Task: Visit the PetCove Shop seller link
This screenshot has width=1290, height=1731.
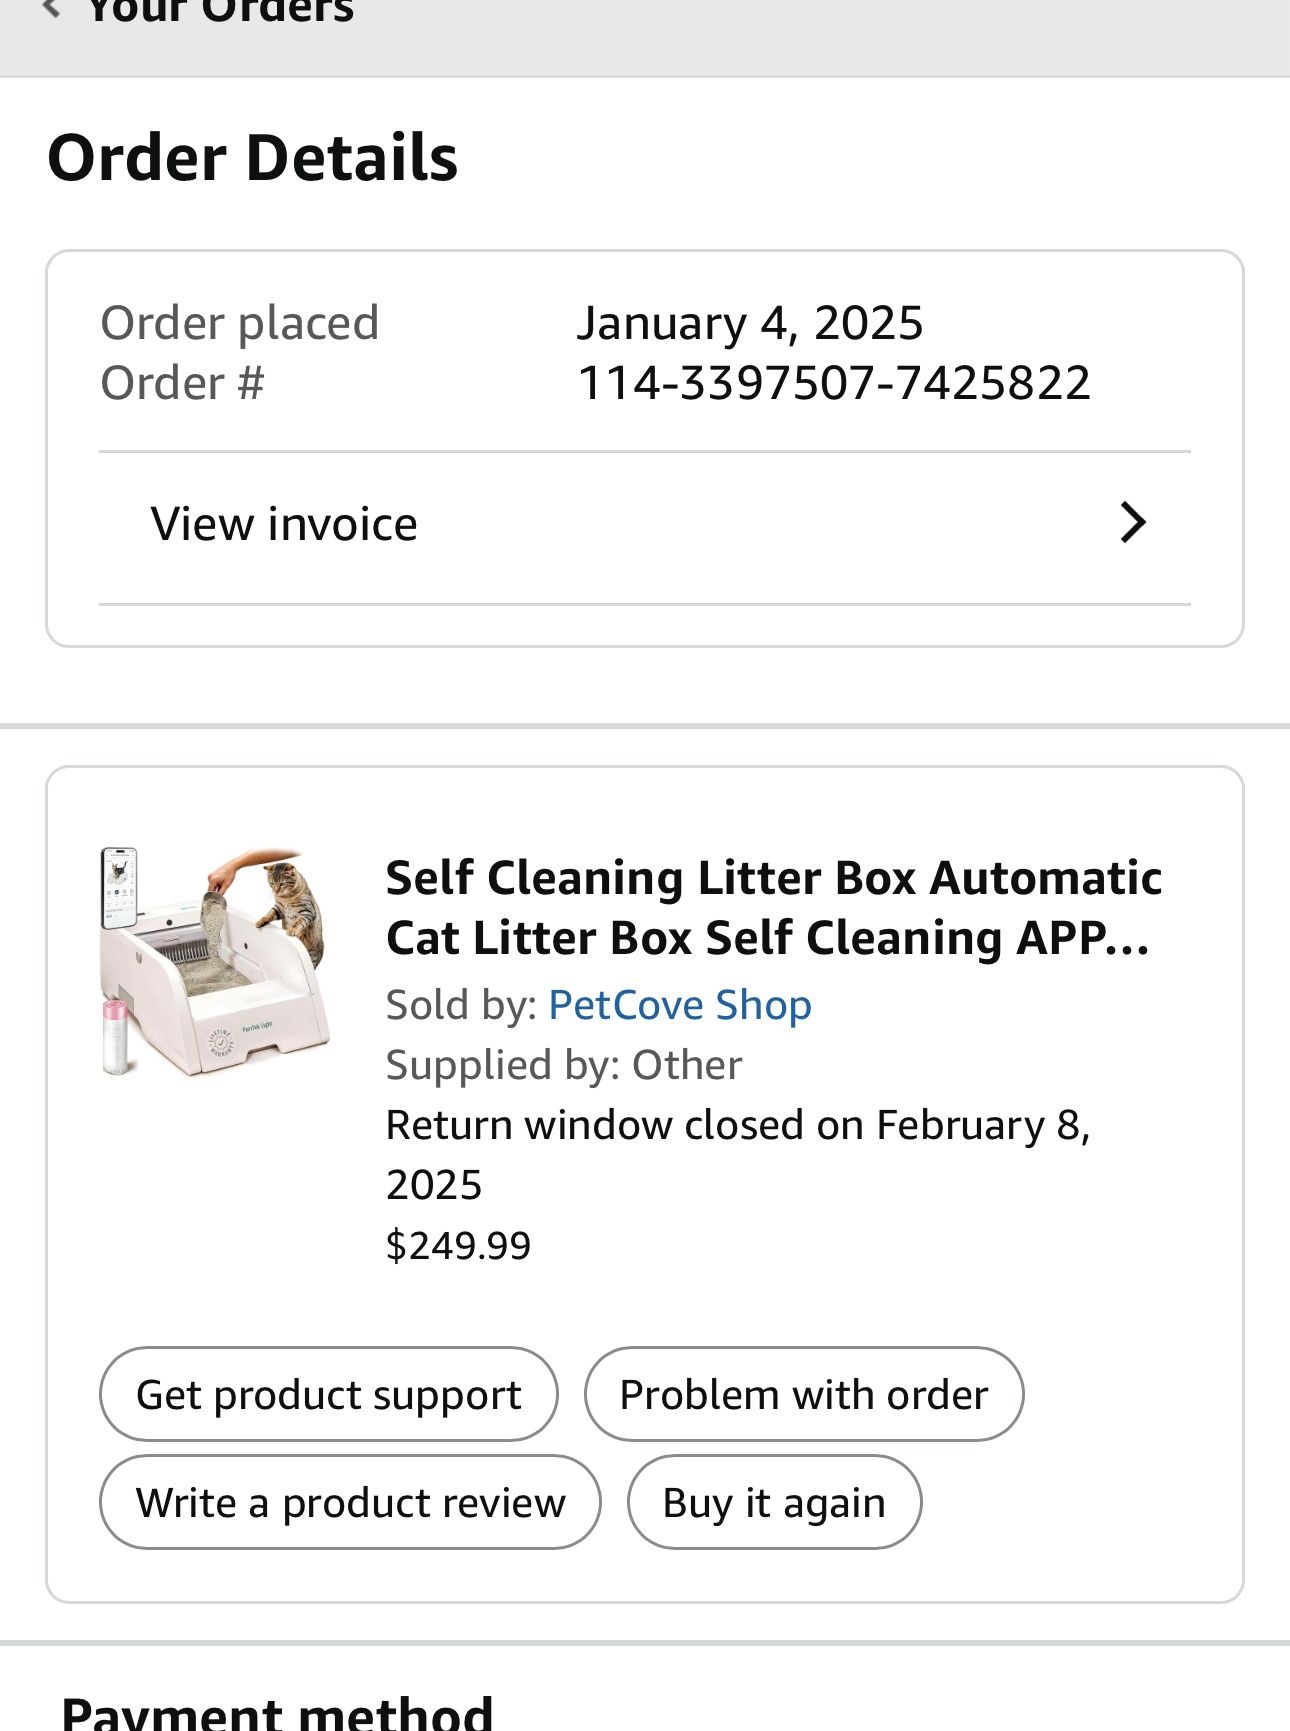Action: (x=680, y=1005)
